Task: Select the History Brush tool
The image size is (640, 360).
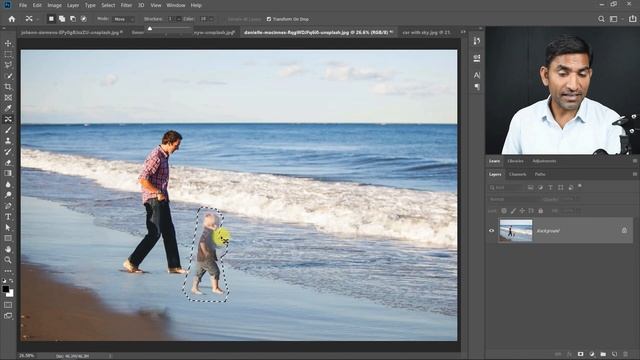Action: tap(8, 151)
